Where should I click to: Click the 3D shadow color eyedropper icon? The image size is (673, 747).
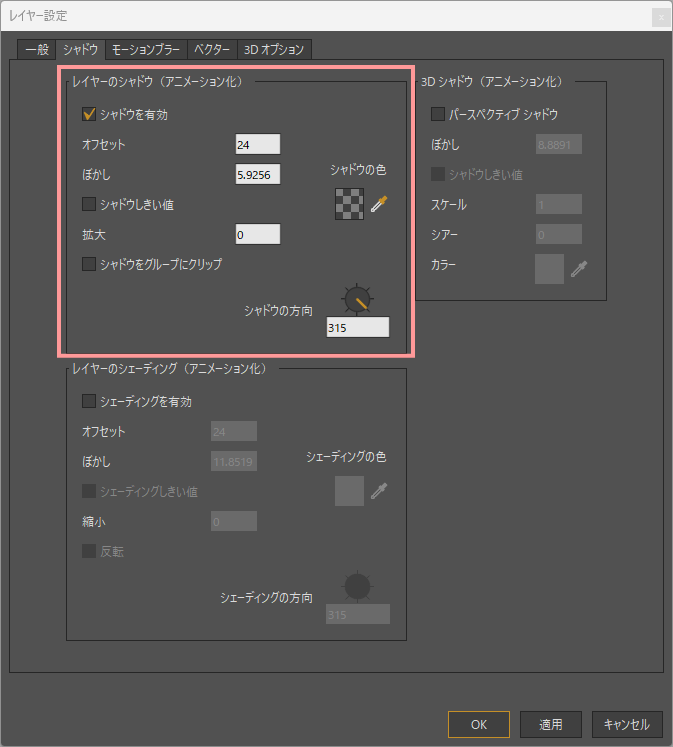coord(579,268)
